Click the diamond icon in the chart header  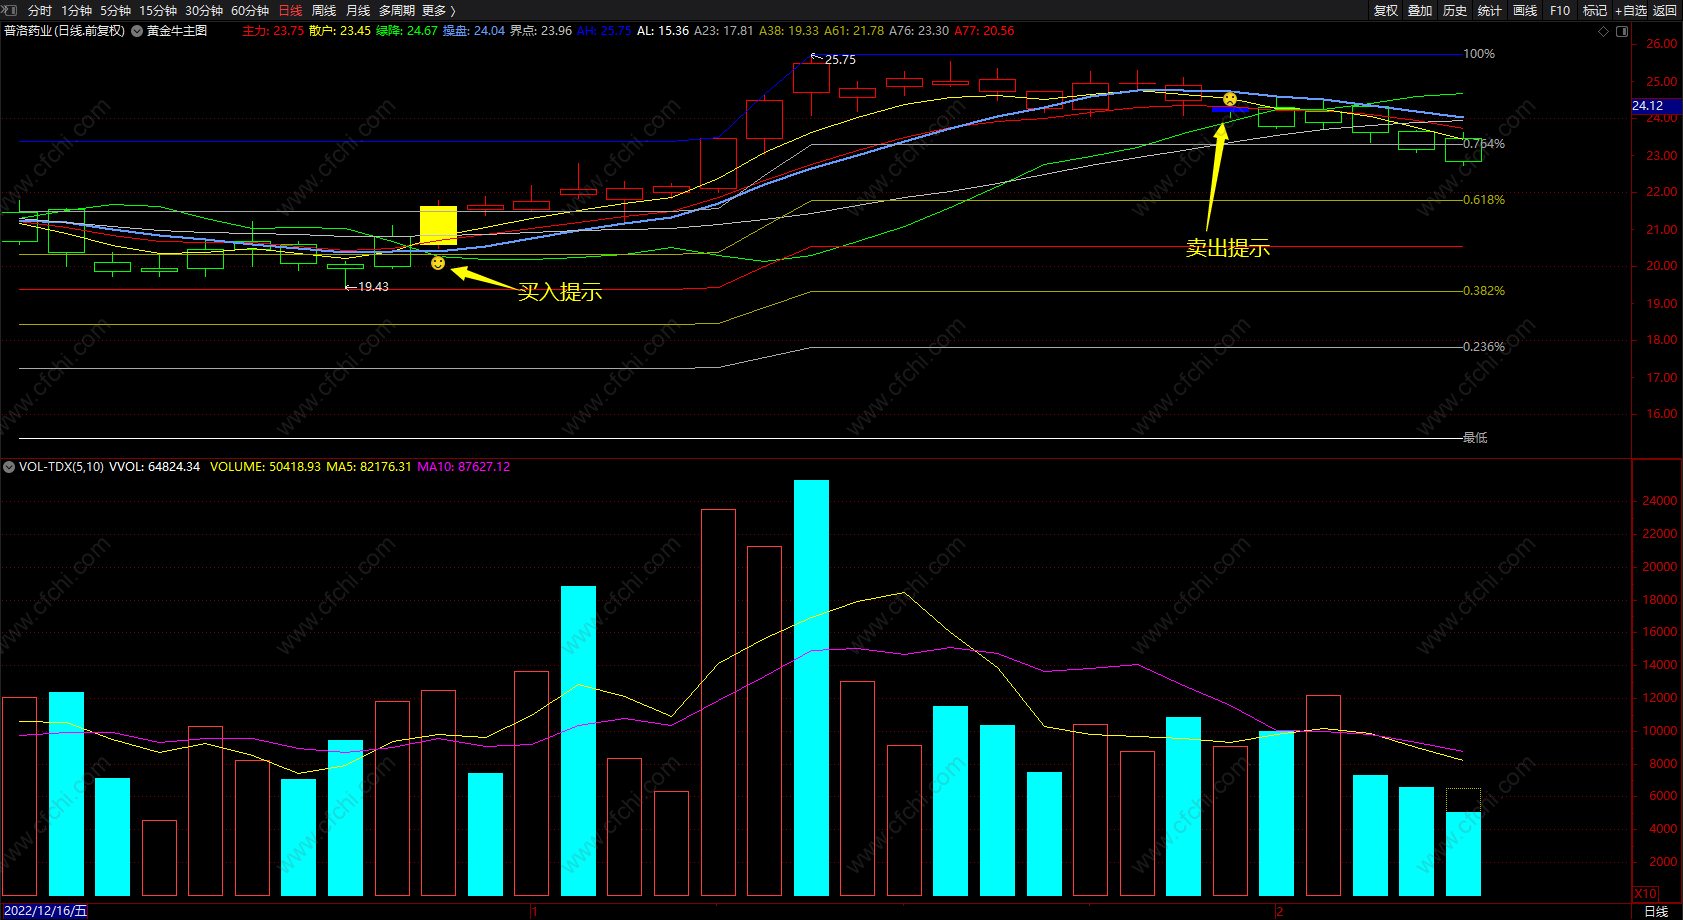click(x=1604, y=31)
